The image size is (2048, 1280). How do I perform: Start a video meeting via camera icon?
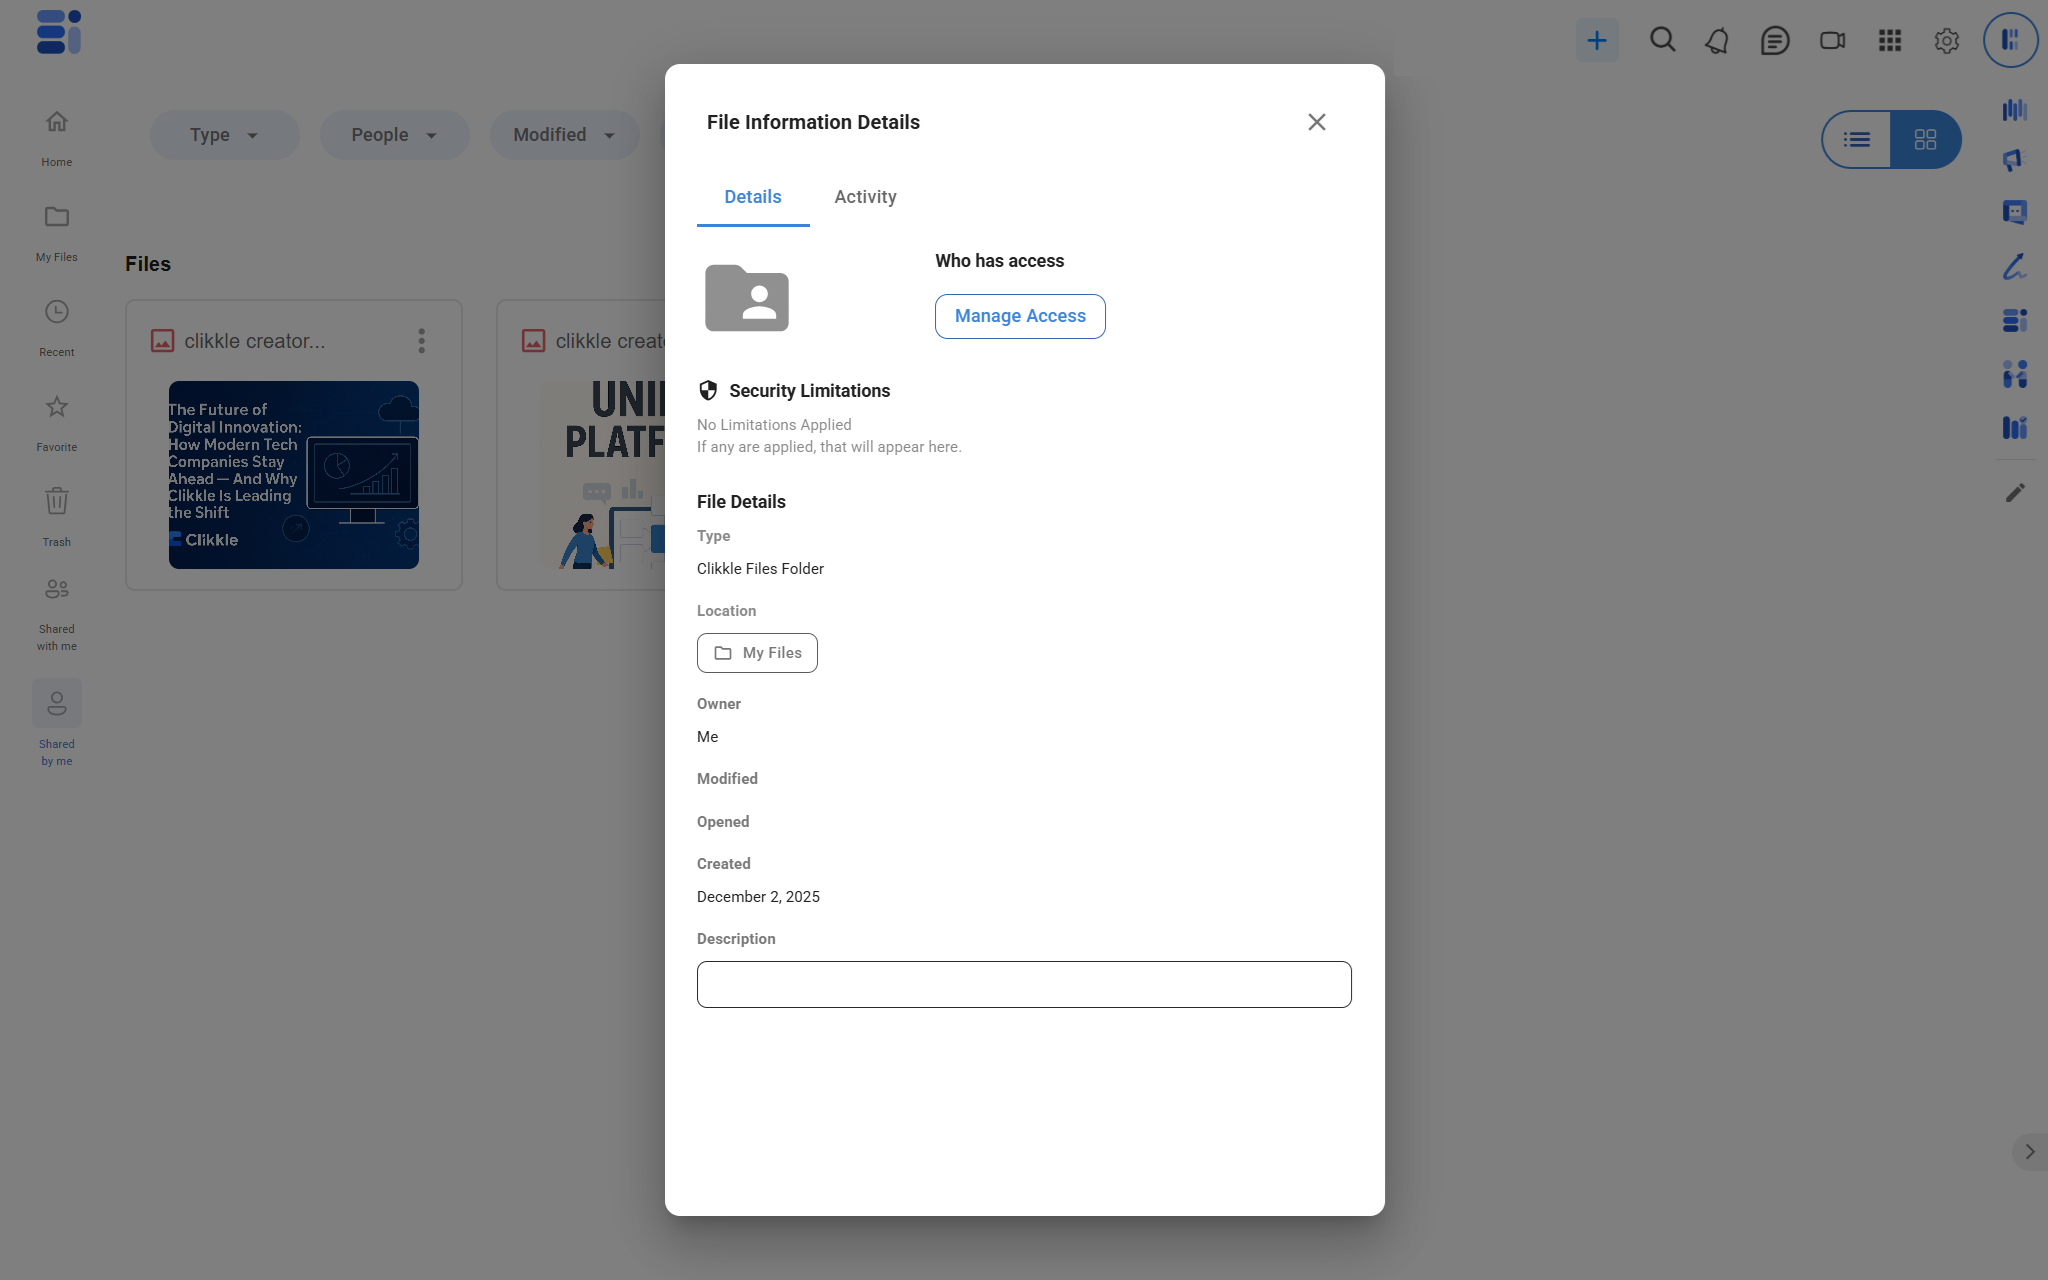coord(1832,41)
